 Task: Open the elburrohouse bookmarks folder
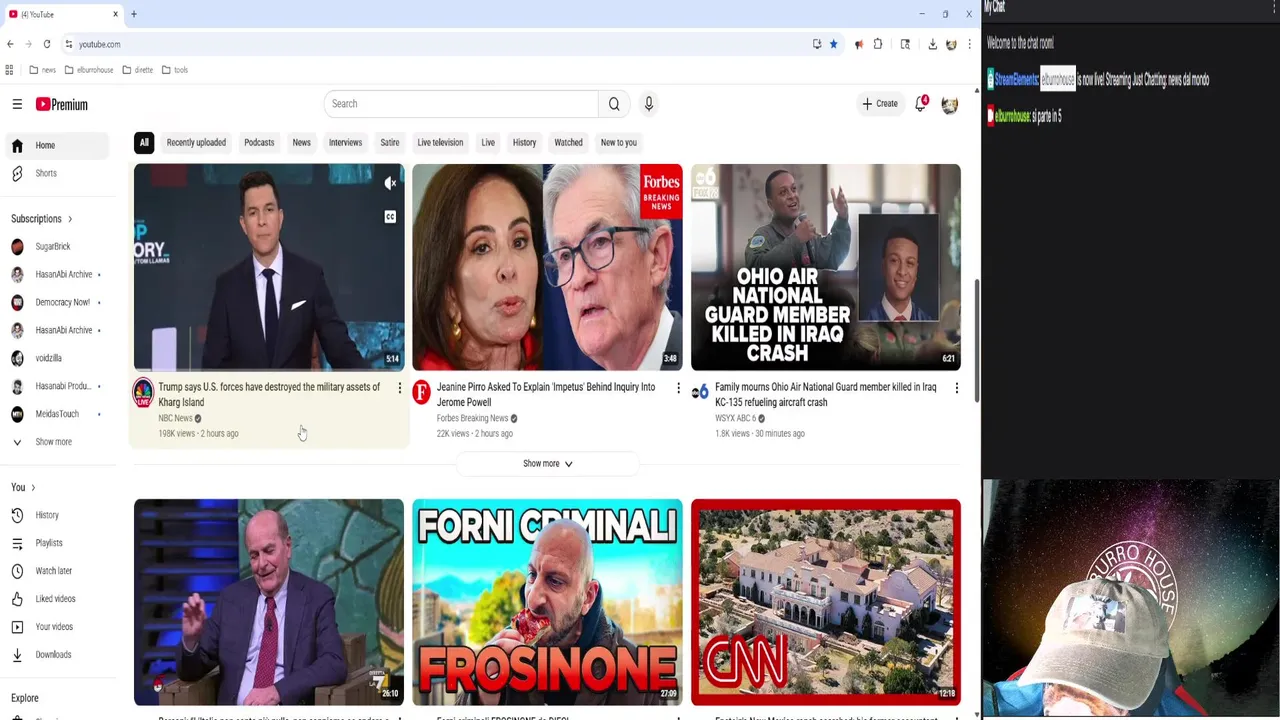(89, 70)
